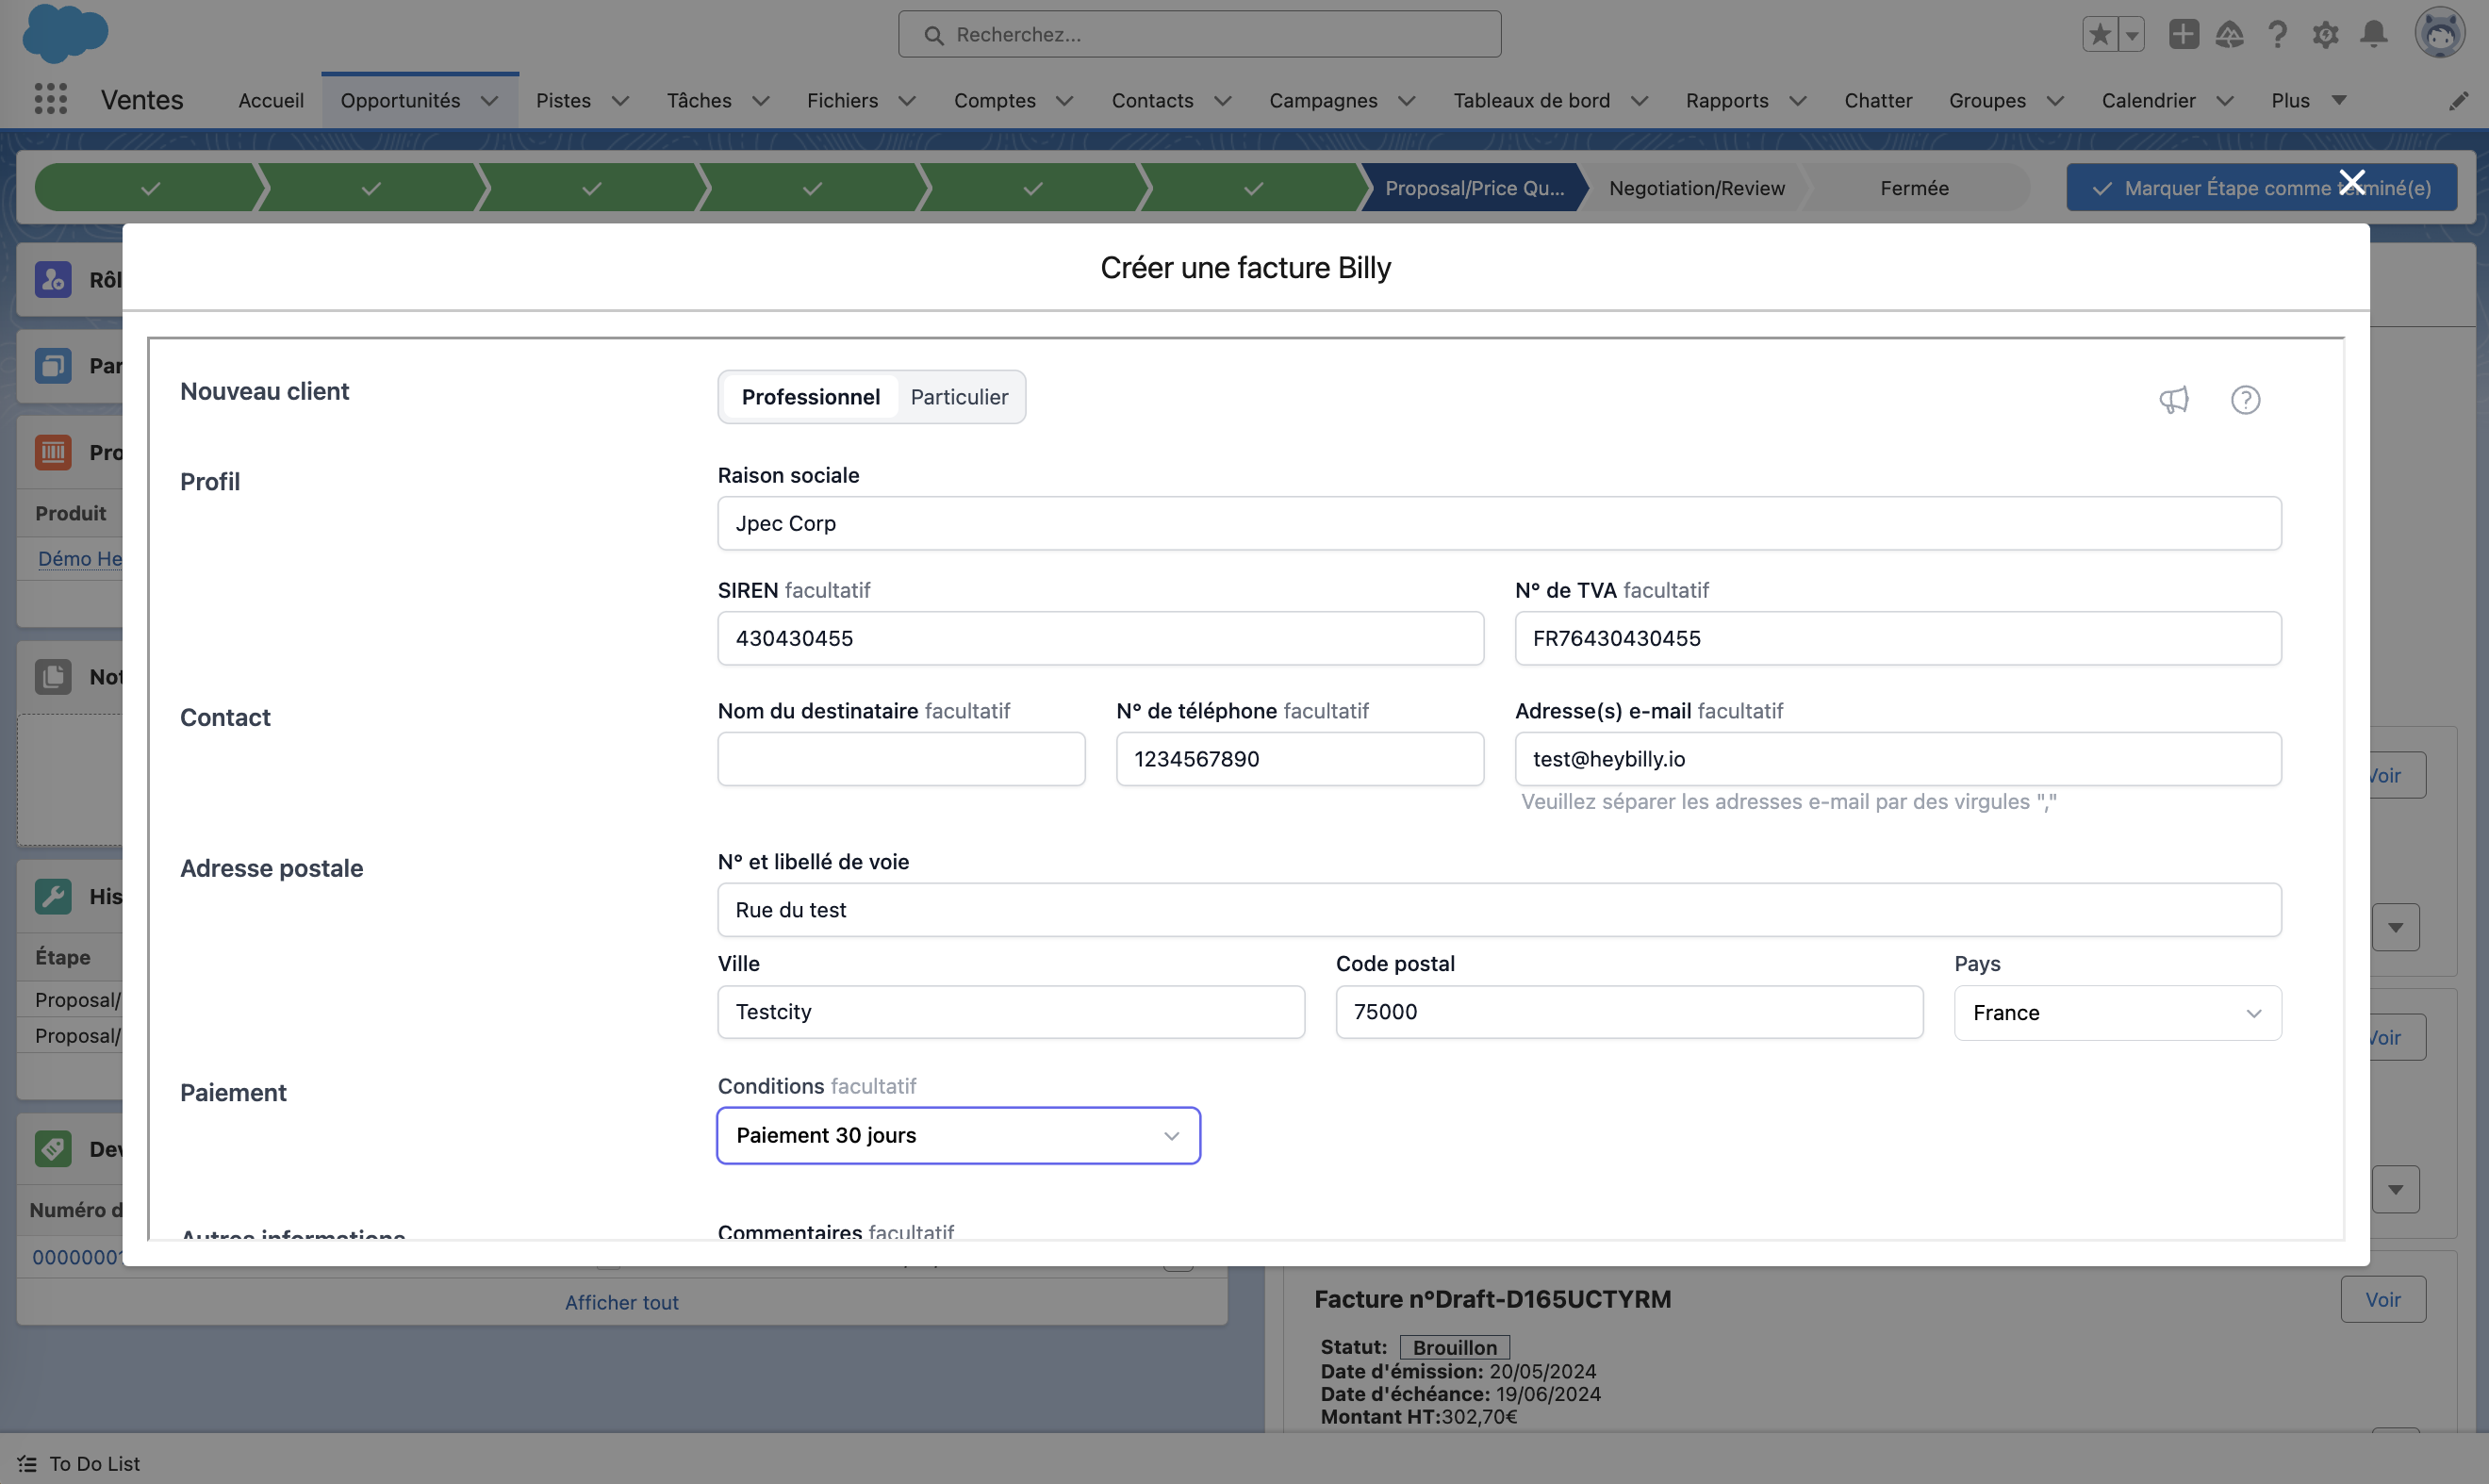The image size is (2489, 1484).
Task: Open the help question mark icon in form
Action: [2245, 400]
